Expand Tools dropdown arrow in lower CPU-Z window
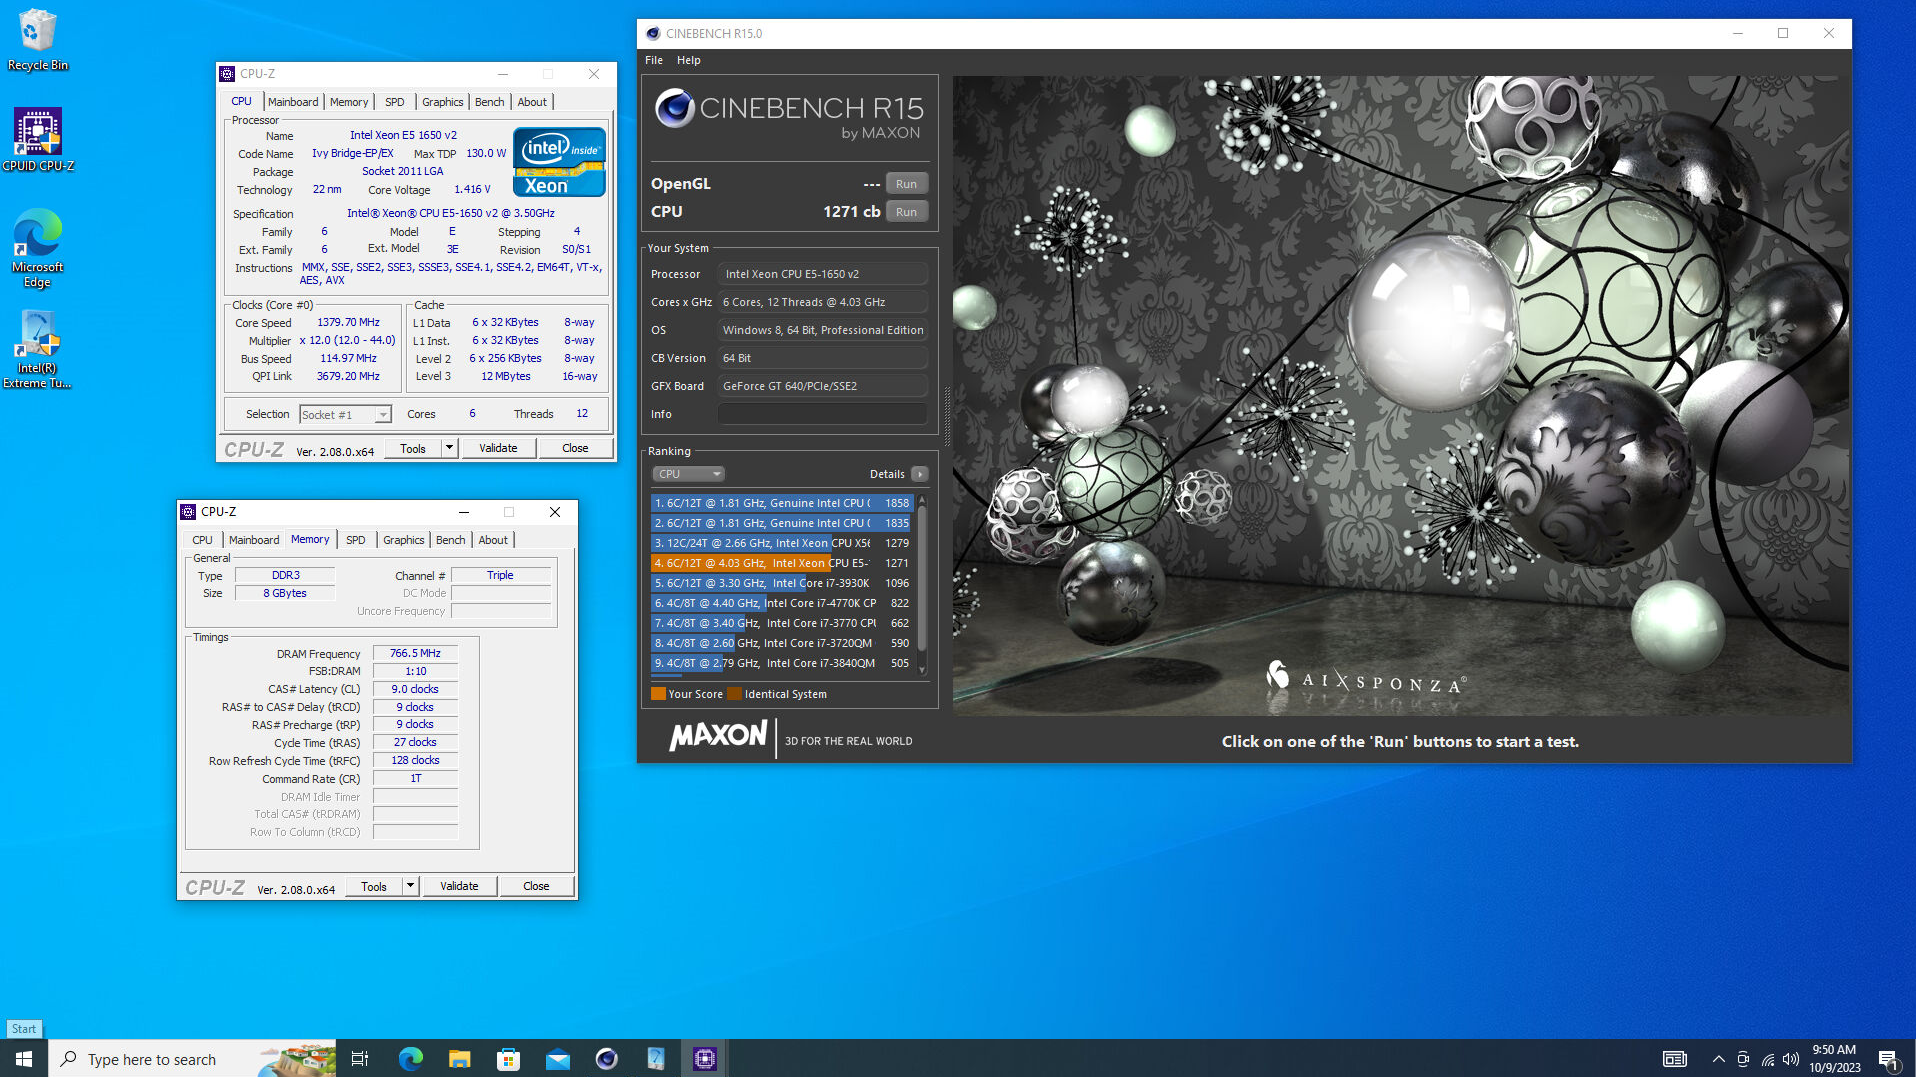This screenshot has height=1077, width=1916. tap(410, 886)
